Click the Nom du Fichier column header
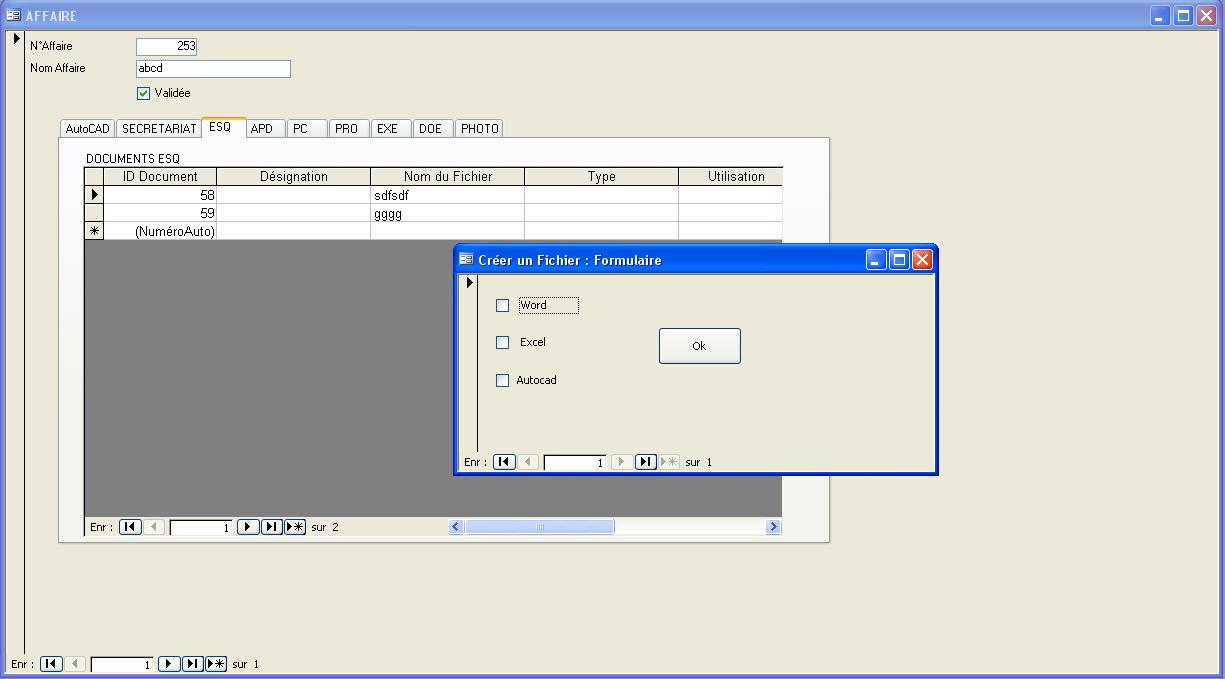 click(x=447, y=177)
